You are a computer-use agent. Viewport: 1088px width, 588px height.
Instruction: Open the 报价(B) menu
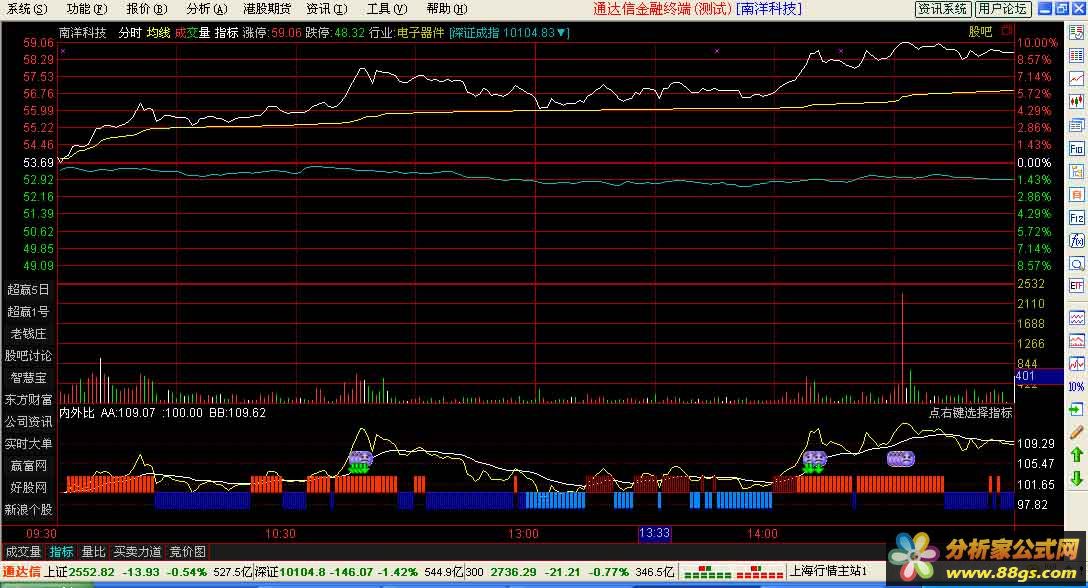147,9
